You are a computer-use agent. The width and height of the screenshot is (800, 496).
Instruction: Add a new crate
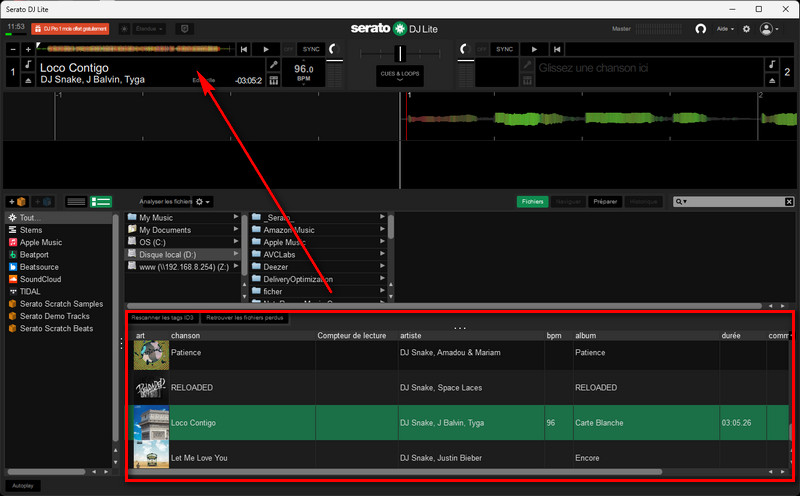click(x=17, y=202)
